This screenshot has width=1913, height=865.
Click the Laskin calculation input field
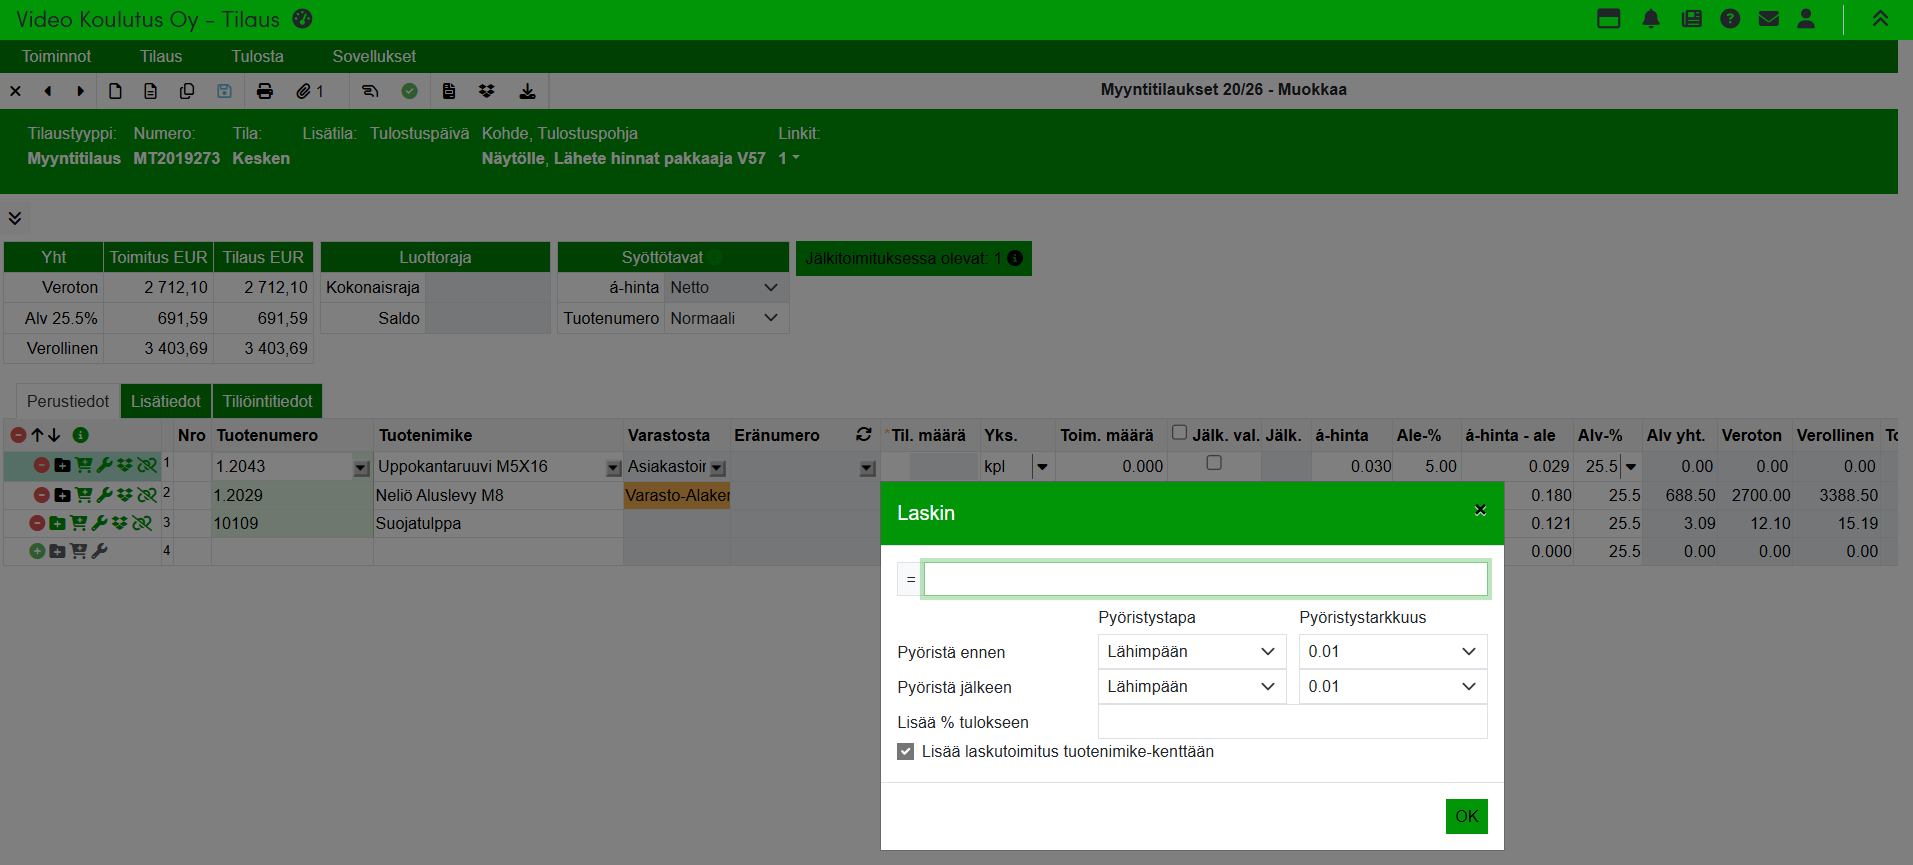pos(1205,579)
